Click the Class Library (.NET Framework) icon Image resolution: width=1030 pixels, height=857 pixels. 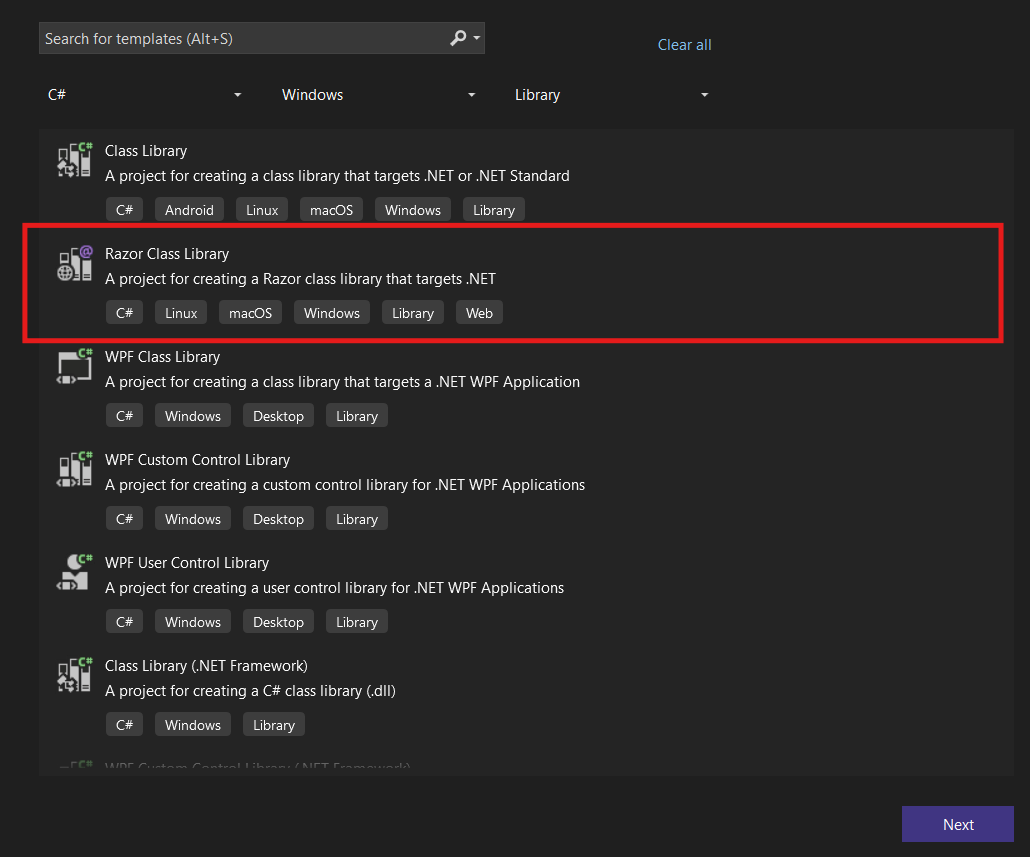[x=74, y=676]
